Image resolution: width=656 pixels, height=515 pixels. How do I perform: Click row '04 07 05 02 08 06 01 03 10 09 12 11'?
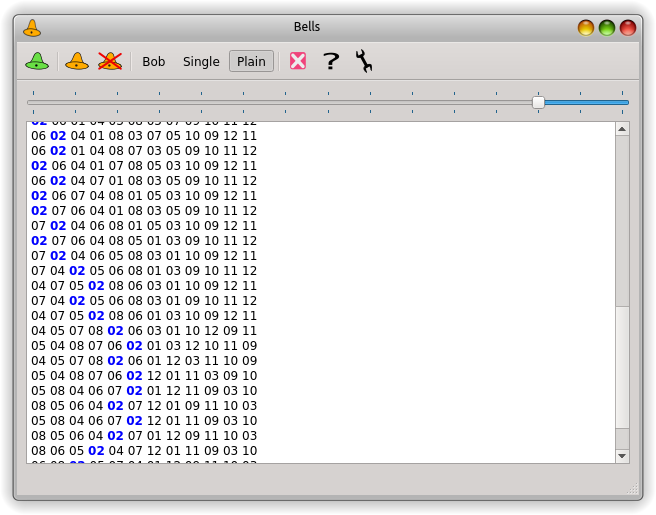(x=144, y=316)
